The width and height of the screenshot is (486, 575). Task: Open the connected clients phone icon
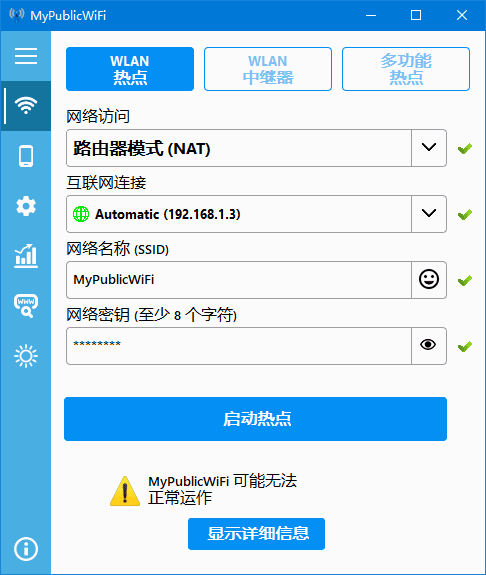[x=26, y=156]
